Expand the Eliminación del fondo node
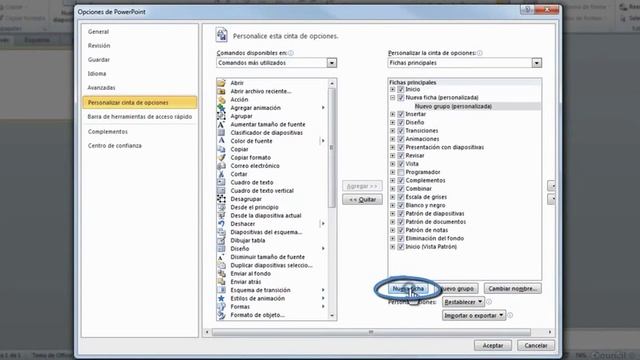The height and width of the screenshot is (360, 640). click(x=392, y=238)
